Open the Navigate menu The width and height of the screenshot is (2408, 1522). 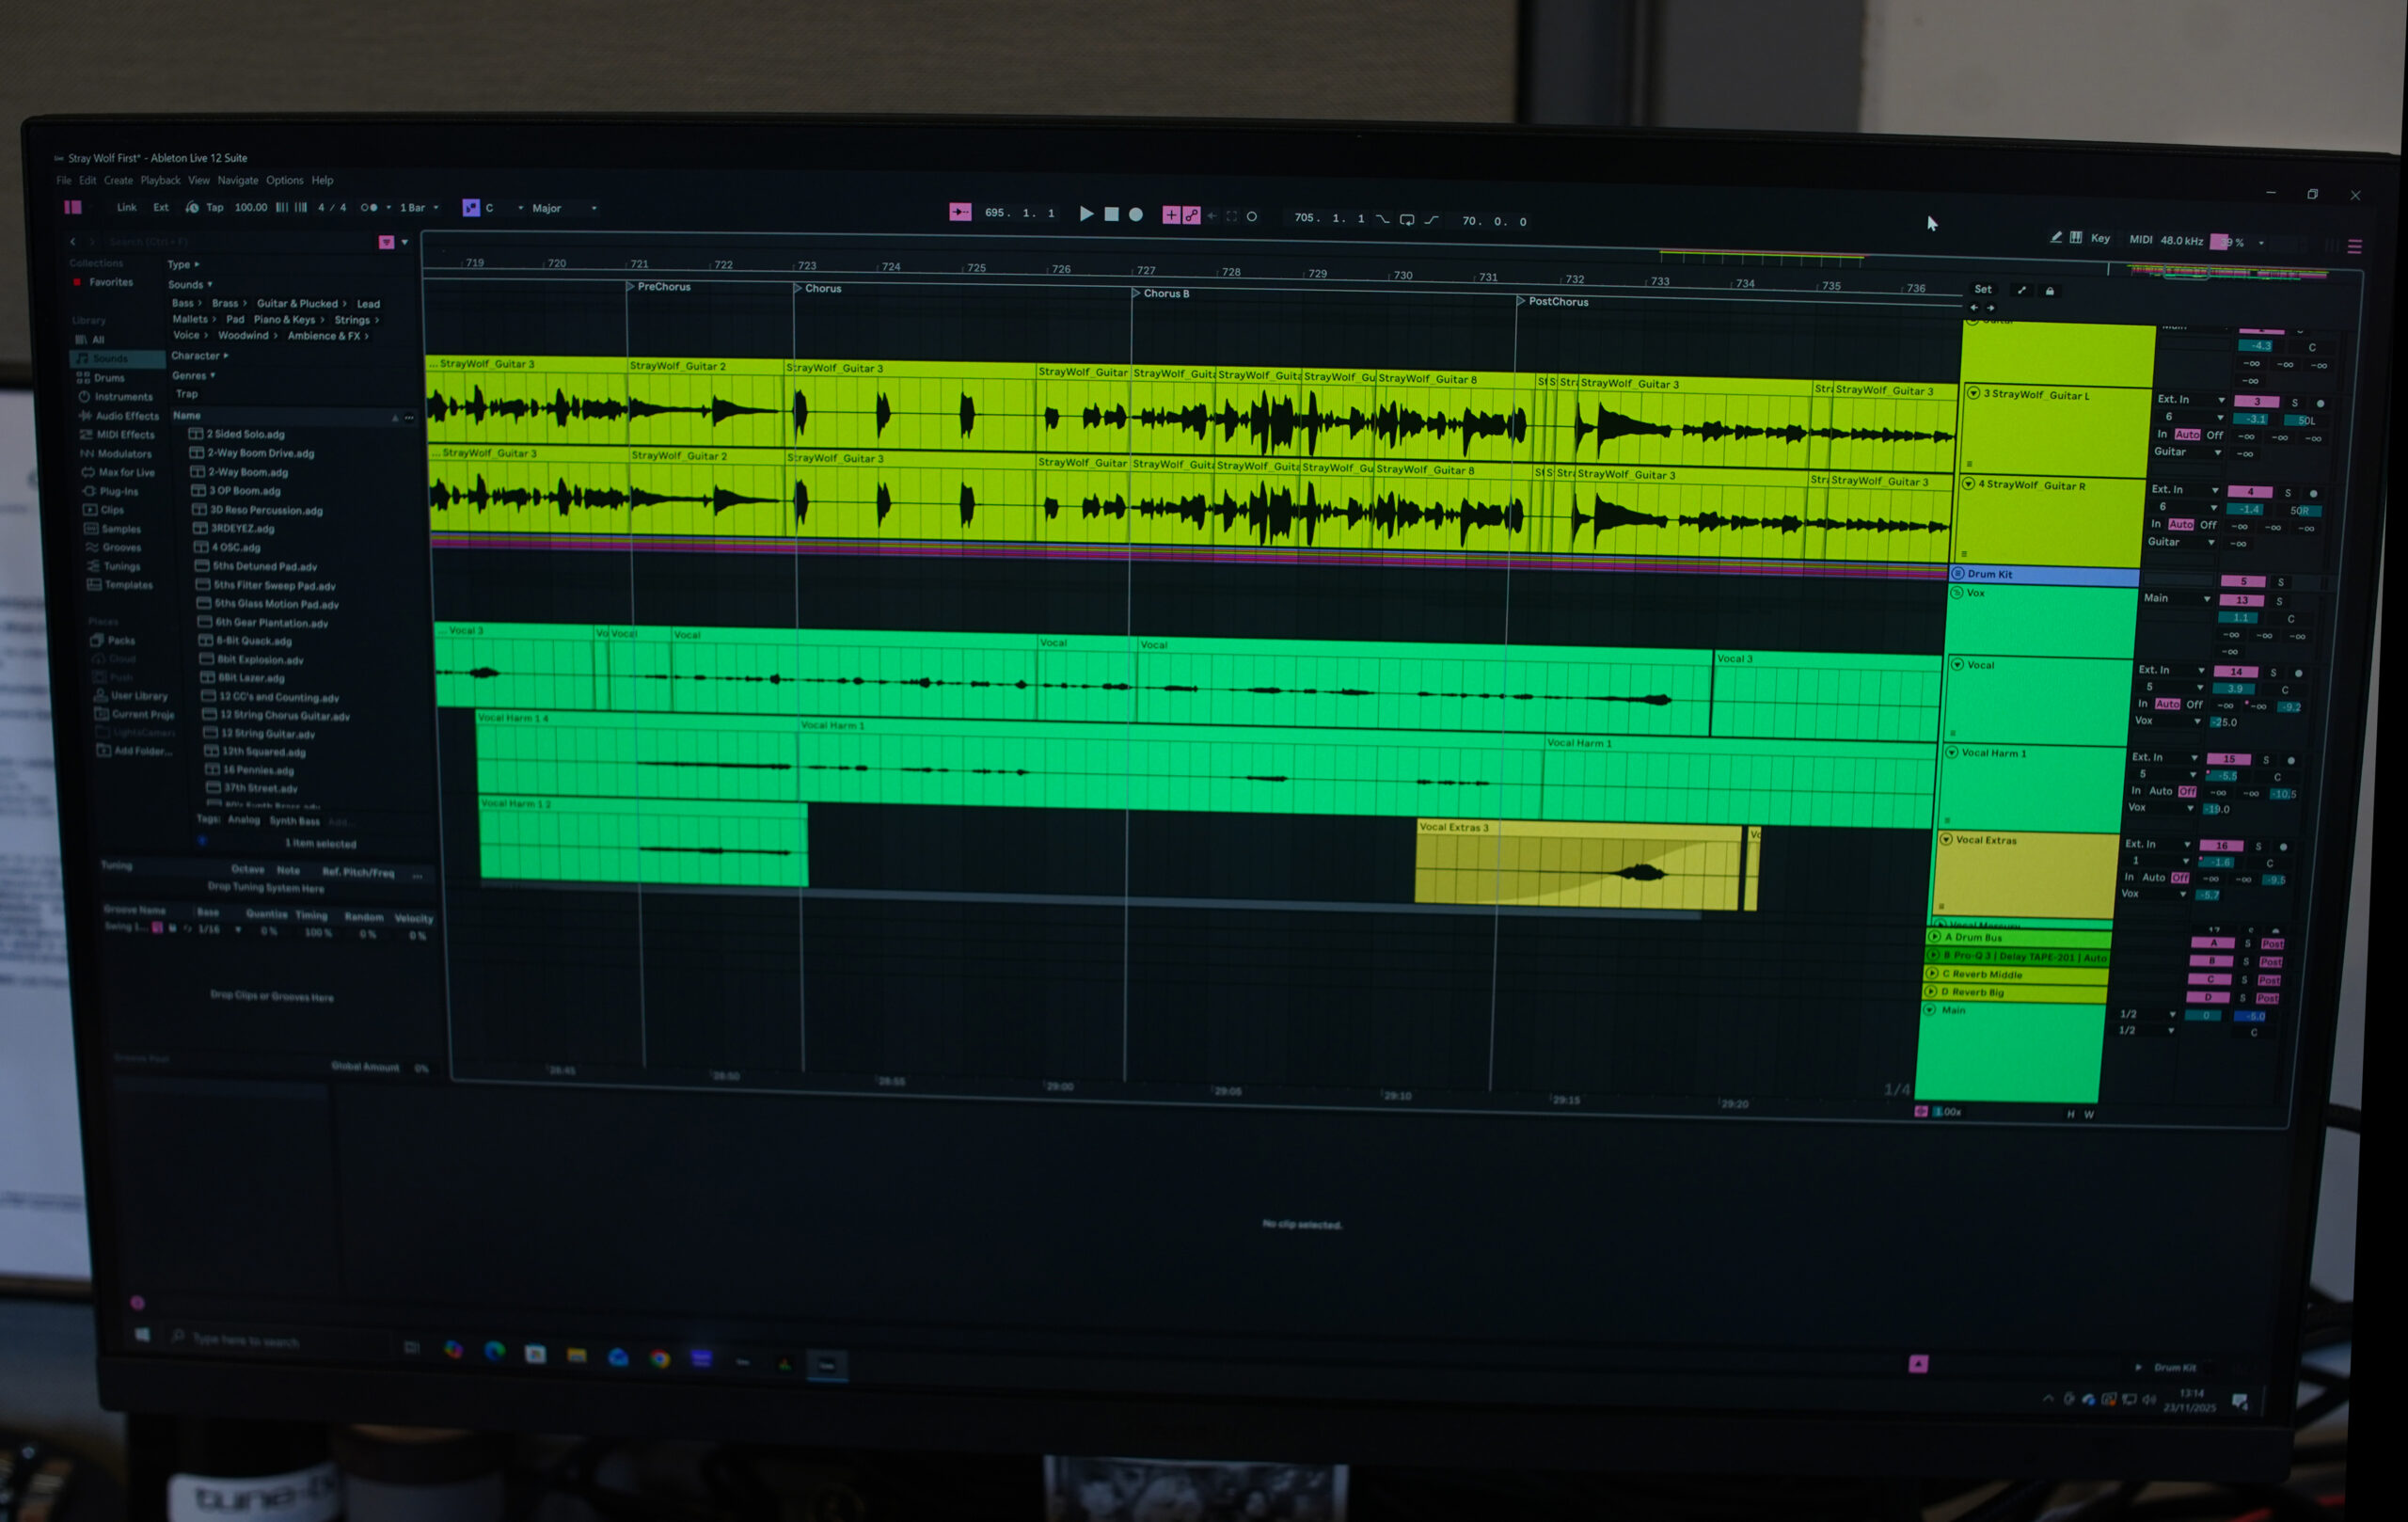pos(237,181)
